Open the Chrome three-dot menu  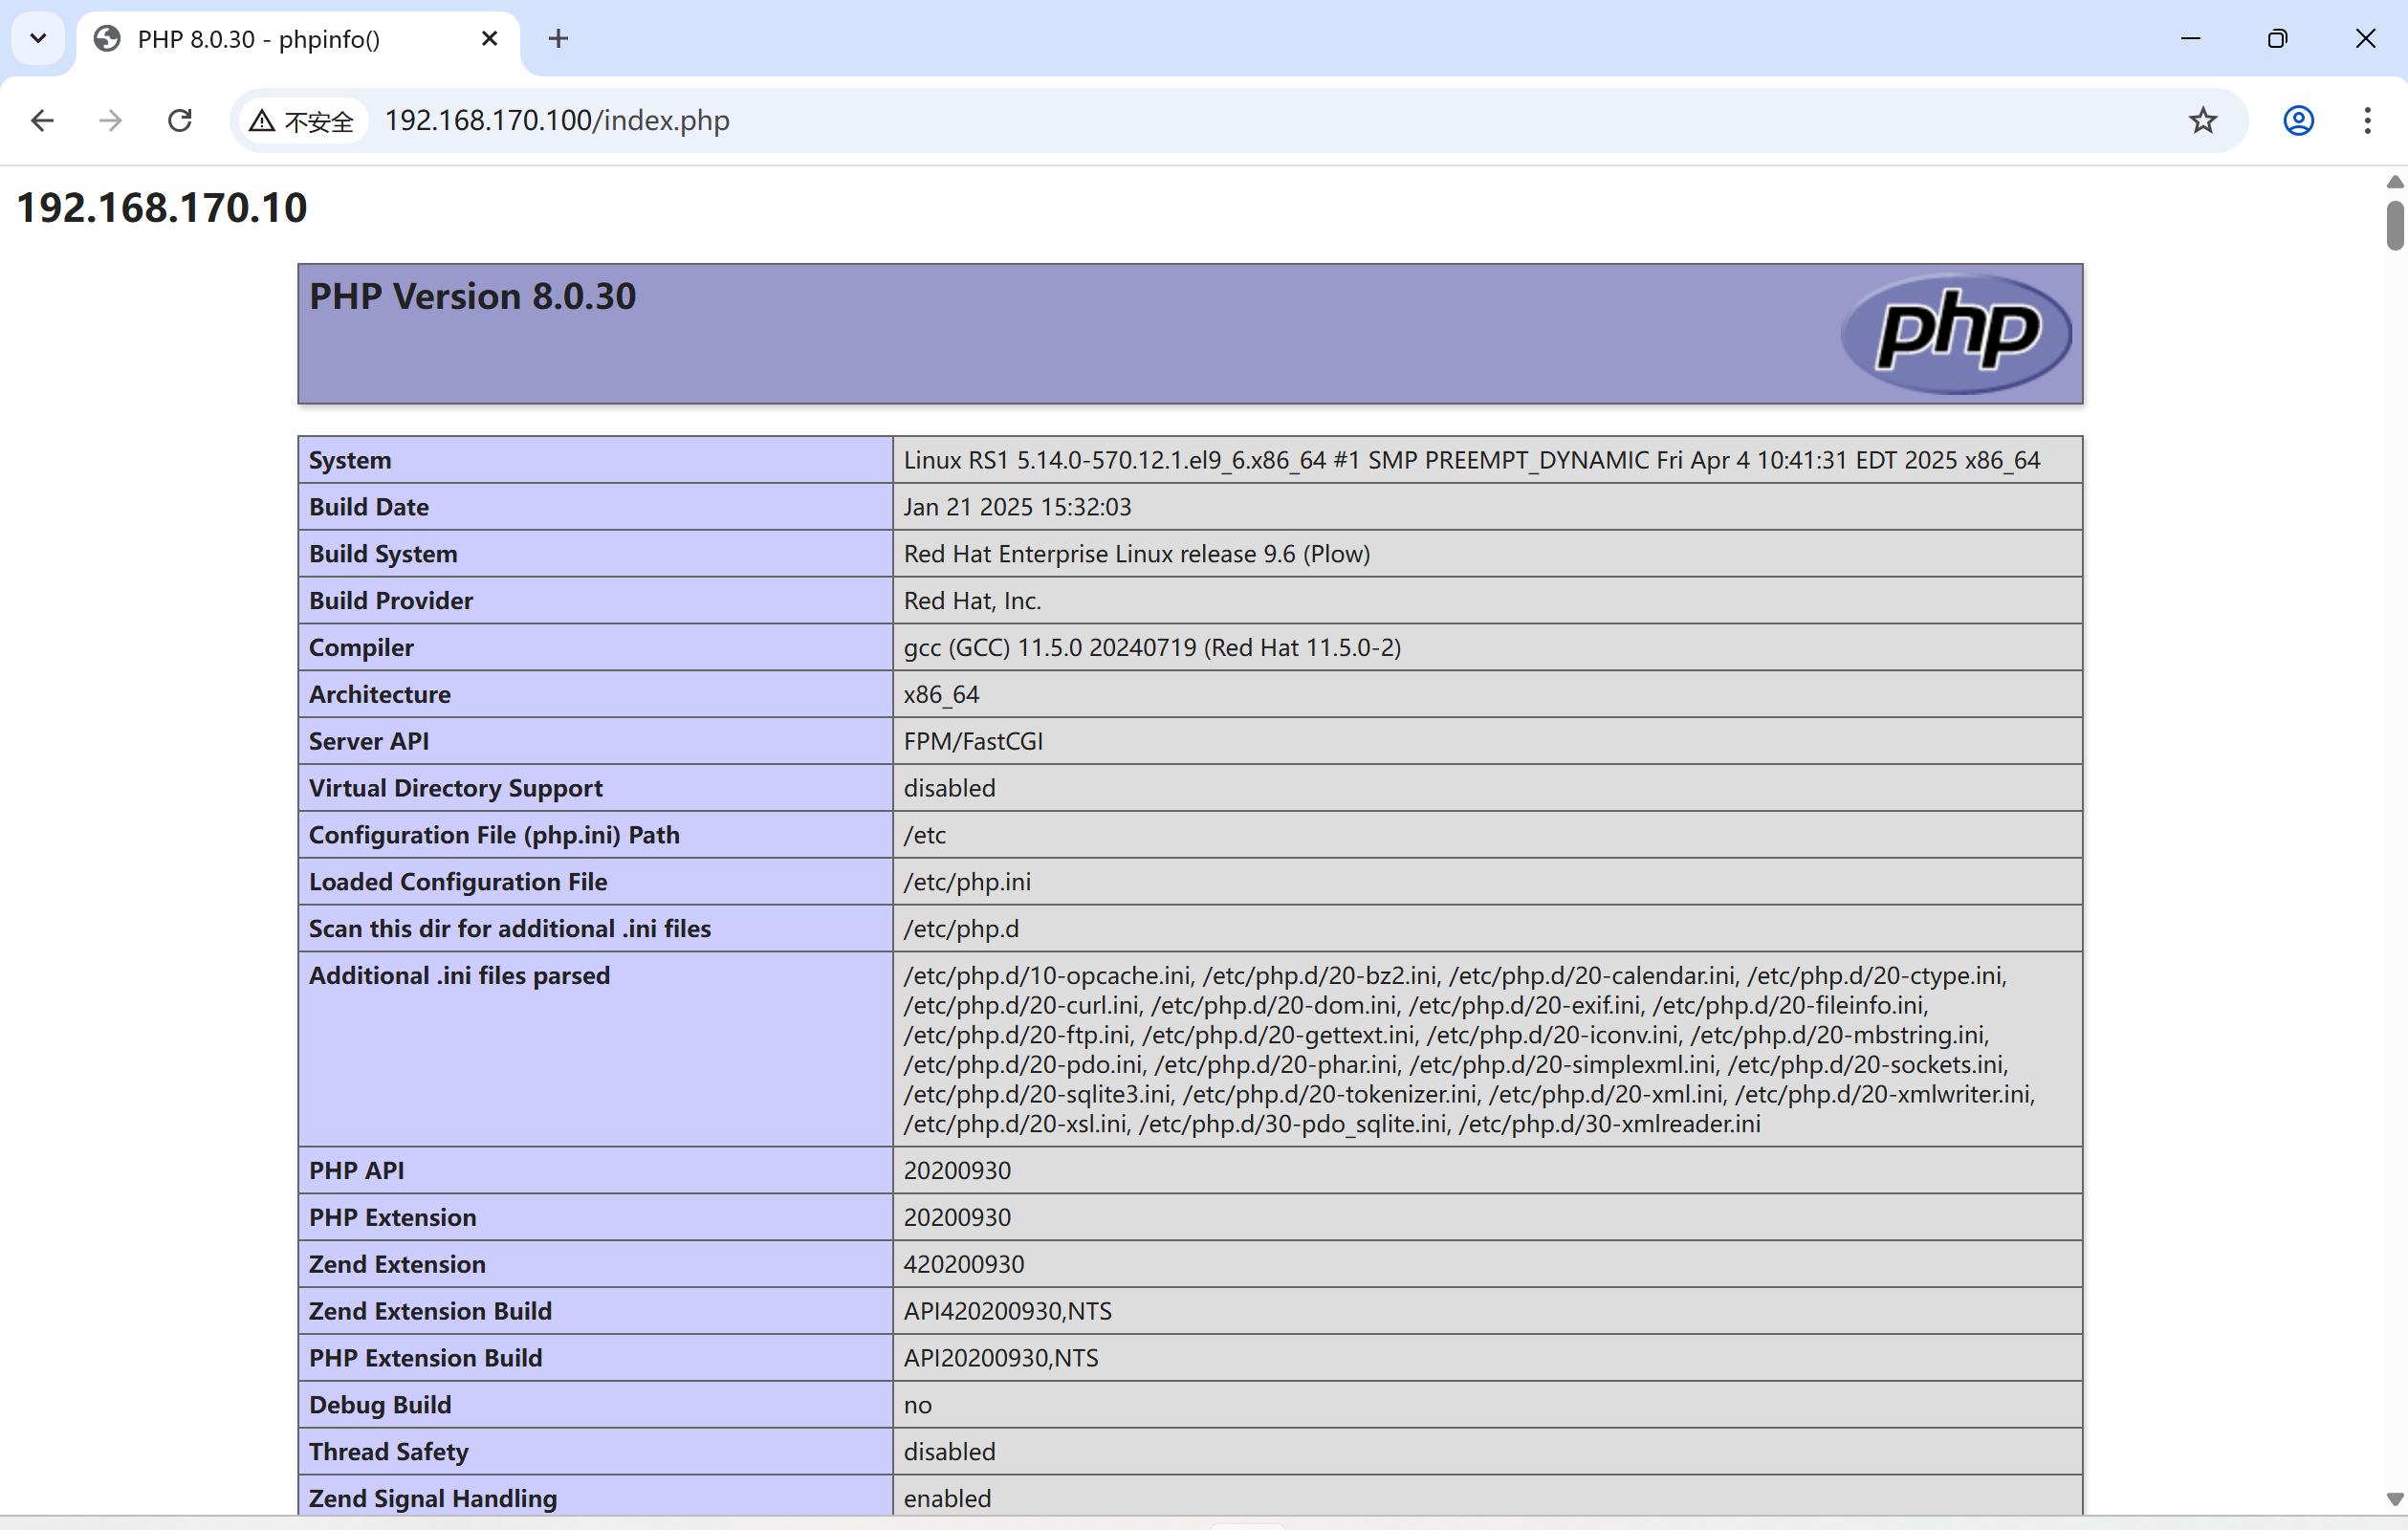[2367, 121]
